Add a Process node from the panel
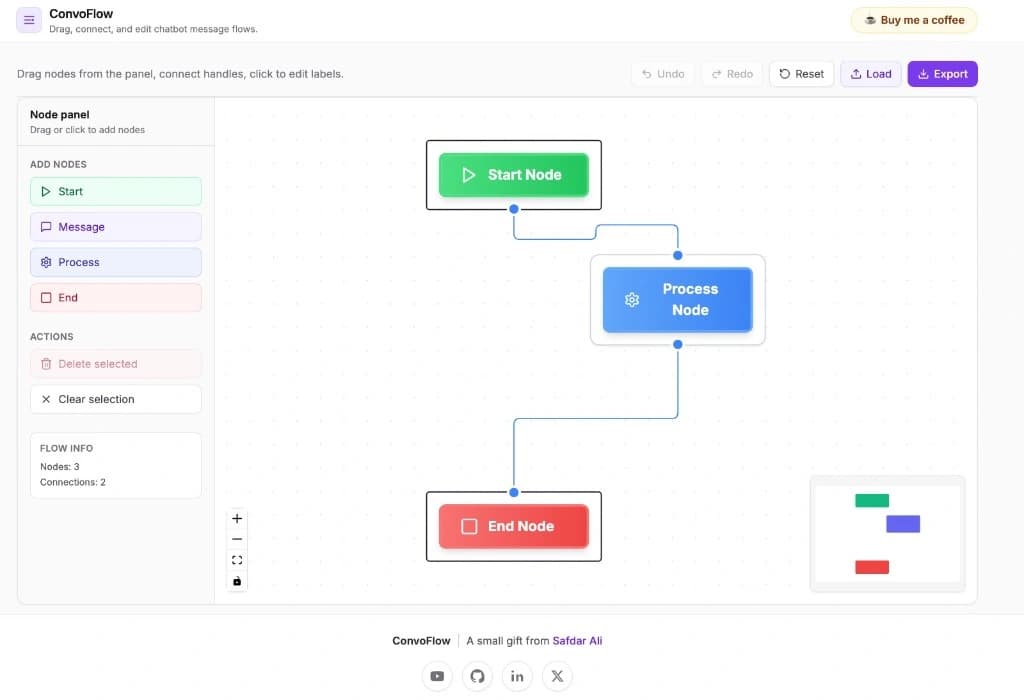The width and height of the screenshot is (1024, 700). pyautogui.click(x=116, y=262)
